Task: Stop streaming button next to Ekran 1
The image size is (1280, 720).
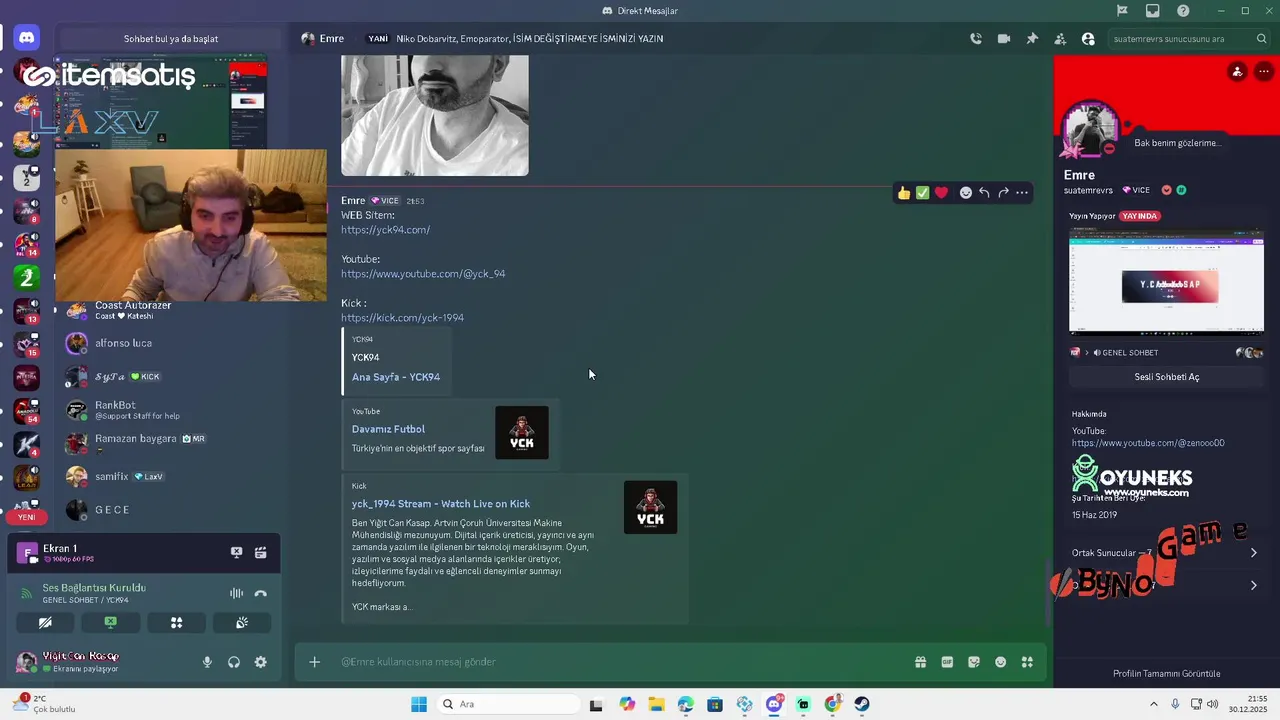Action: [236, 552]
